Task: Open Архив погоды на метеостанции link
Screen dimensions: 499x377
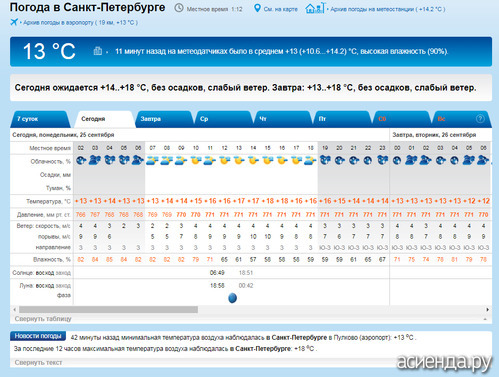Action: click(387, 9)
